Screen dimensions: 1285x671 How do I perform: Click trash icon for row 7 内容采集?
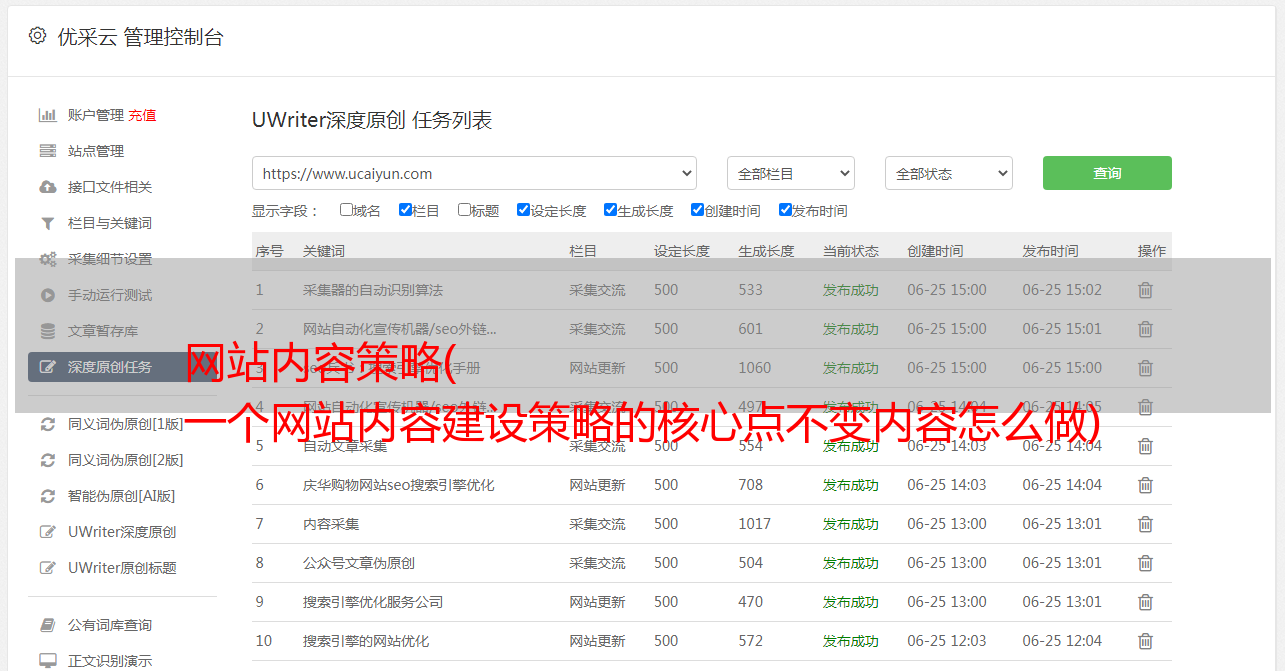(x=1145, y=524)
